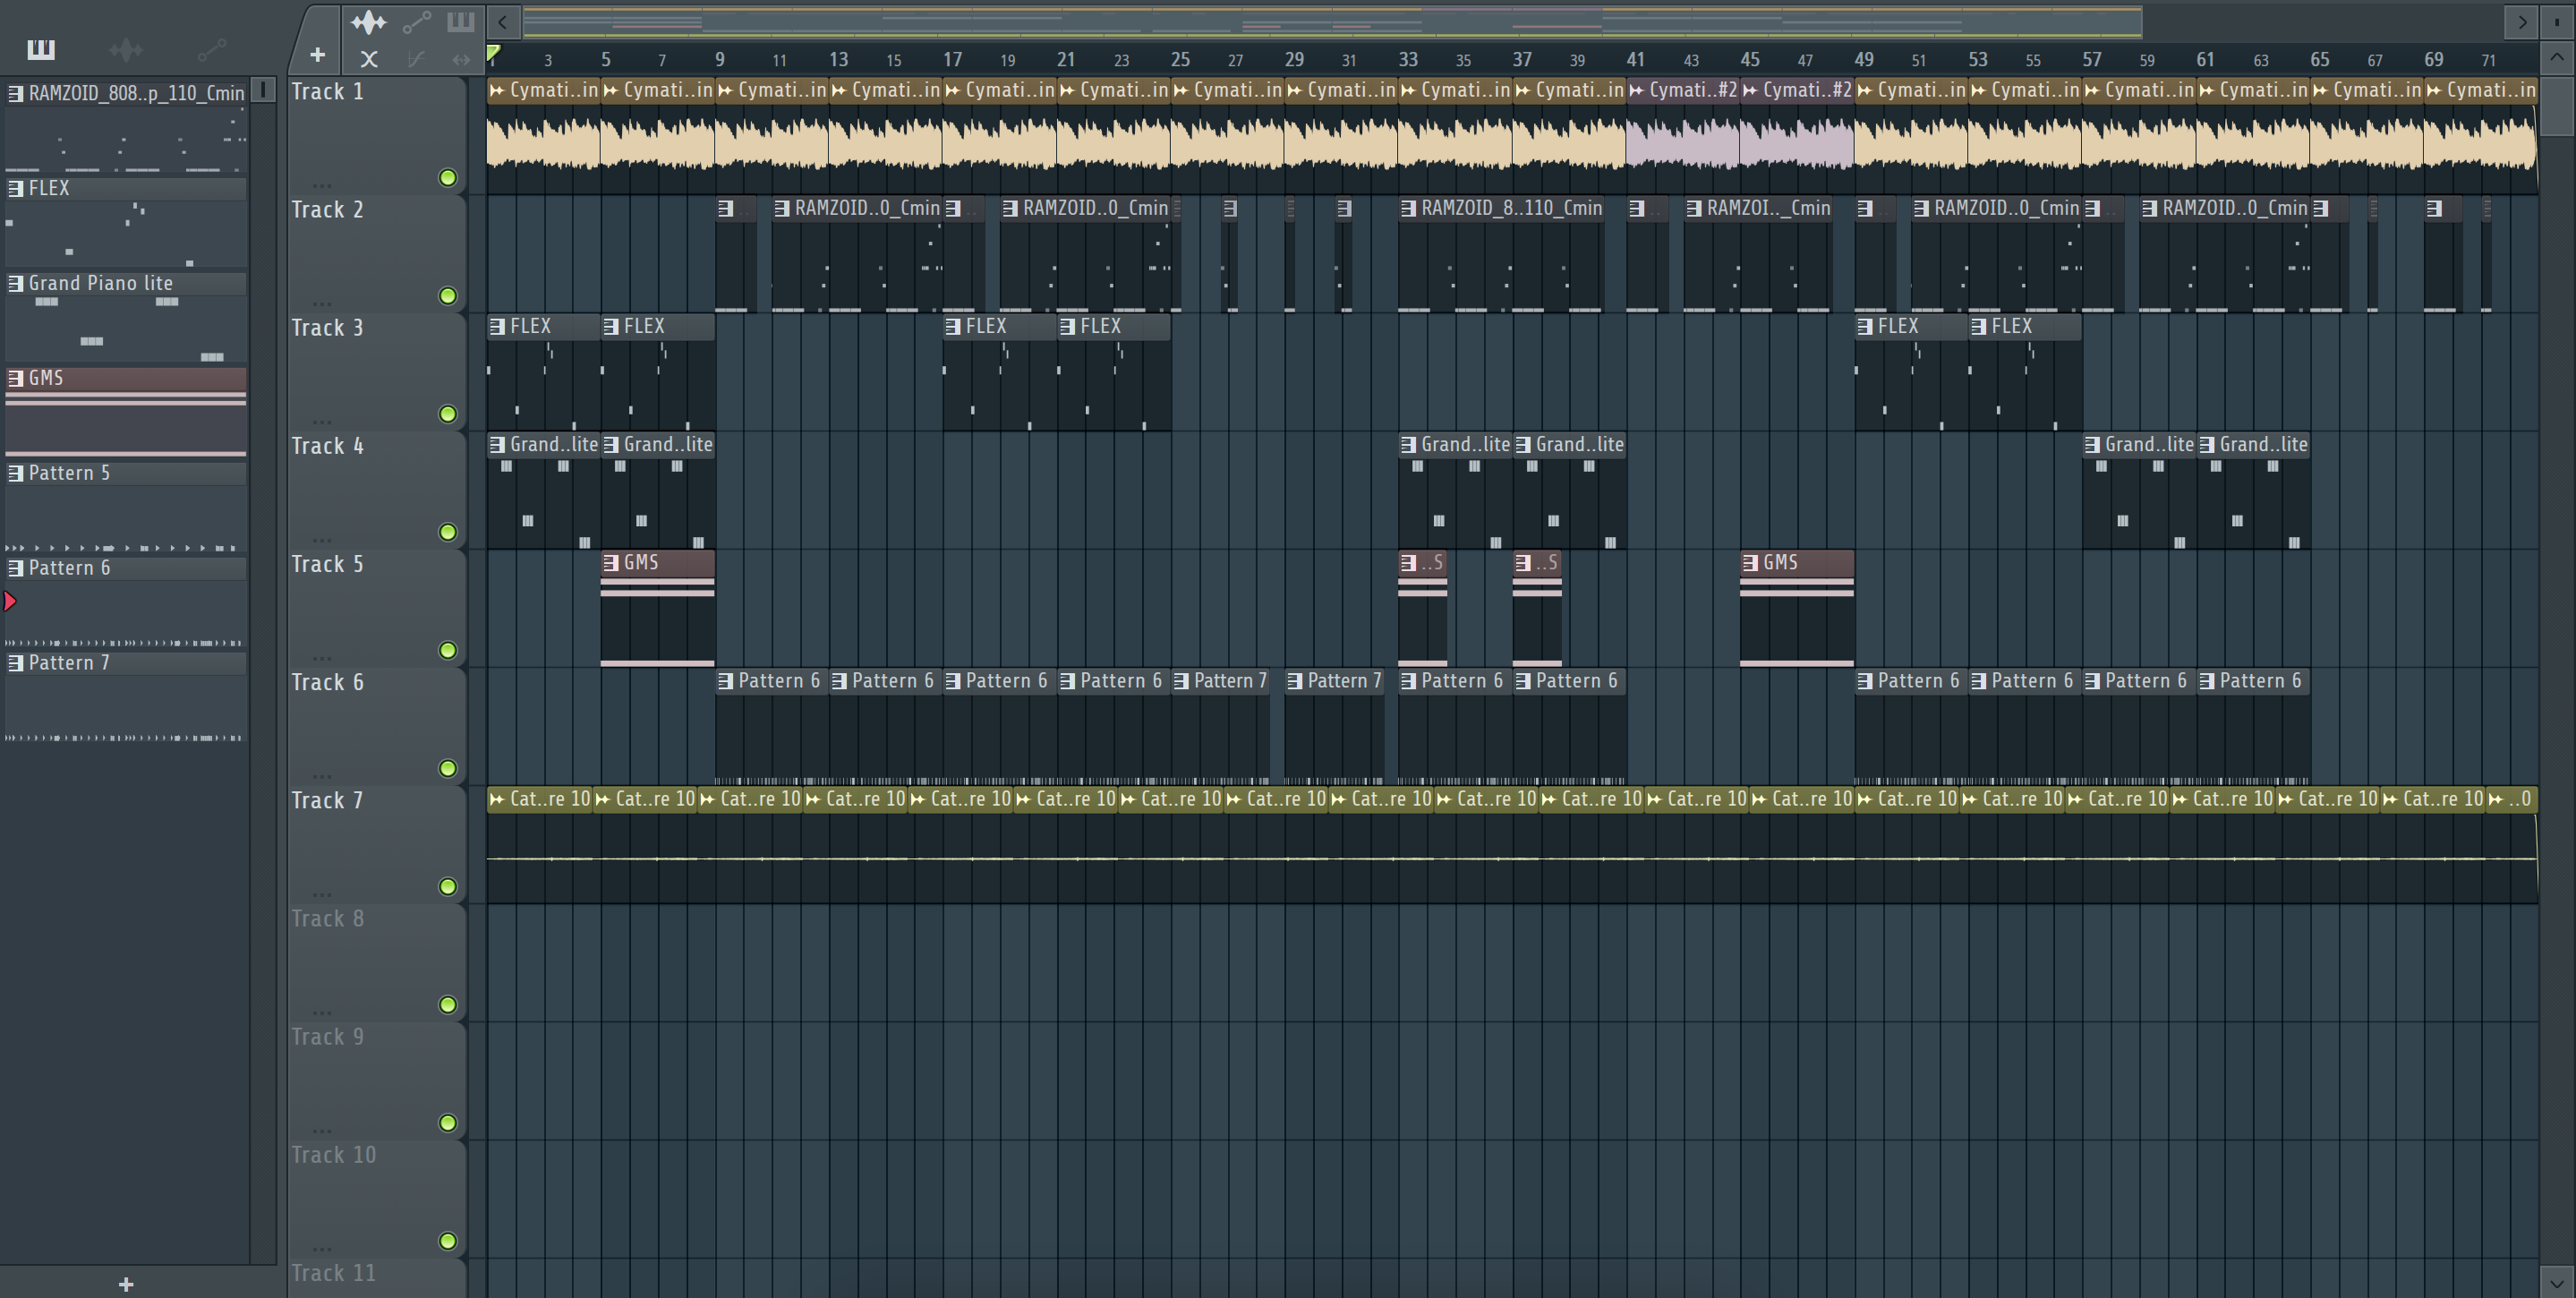Toggle the Track 3 mute switch
Viewport: 2576px width, 1298px height.
pyautogui.click(x=448, y=414)
